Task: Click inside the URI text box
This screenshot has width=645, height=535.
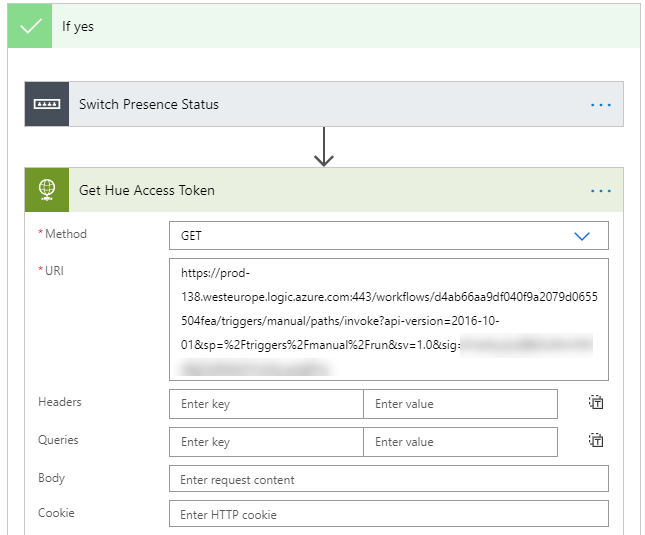Action: (x=388, y=319)
